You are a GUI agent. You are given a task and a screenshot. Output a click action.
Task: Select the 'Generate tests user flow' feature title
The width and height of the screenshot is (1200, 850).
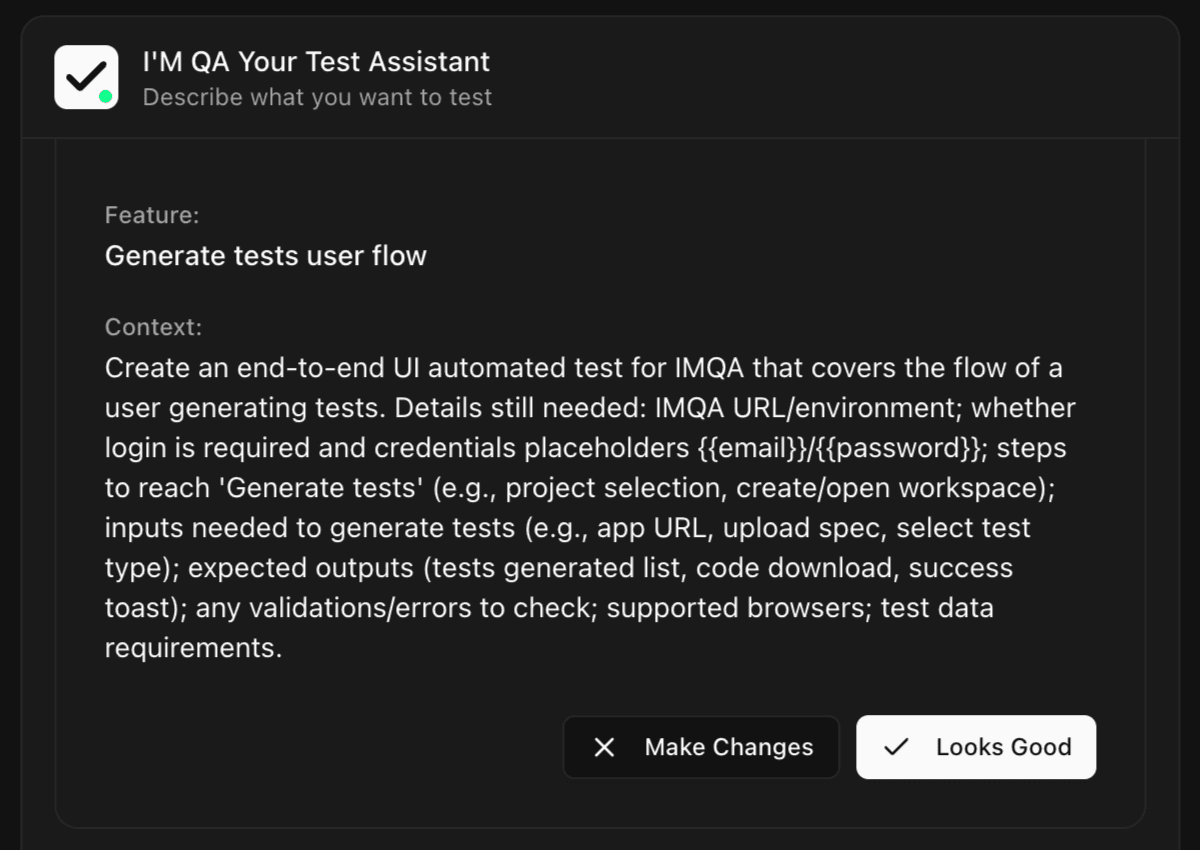[265, 256]
